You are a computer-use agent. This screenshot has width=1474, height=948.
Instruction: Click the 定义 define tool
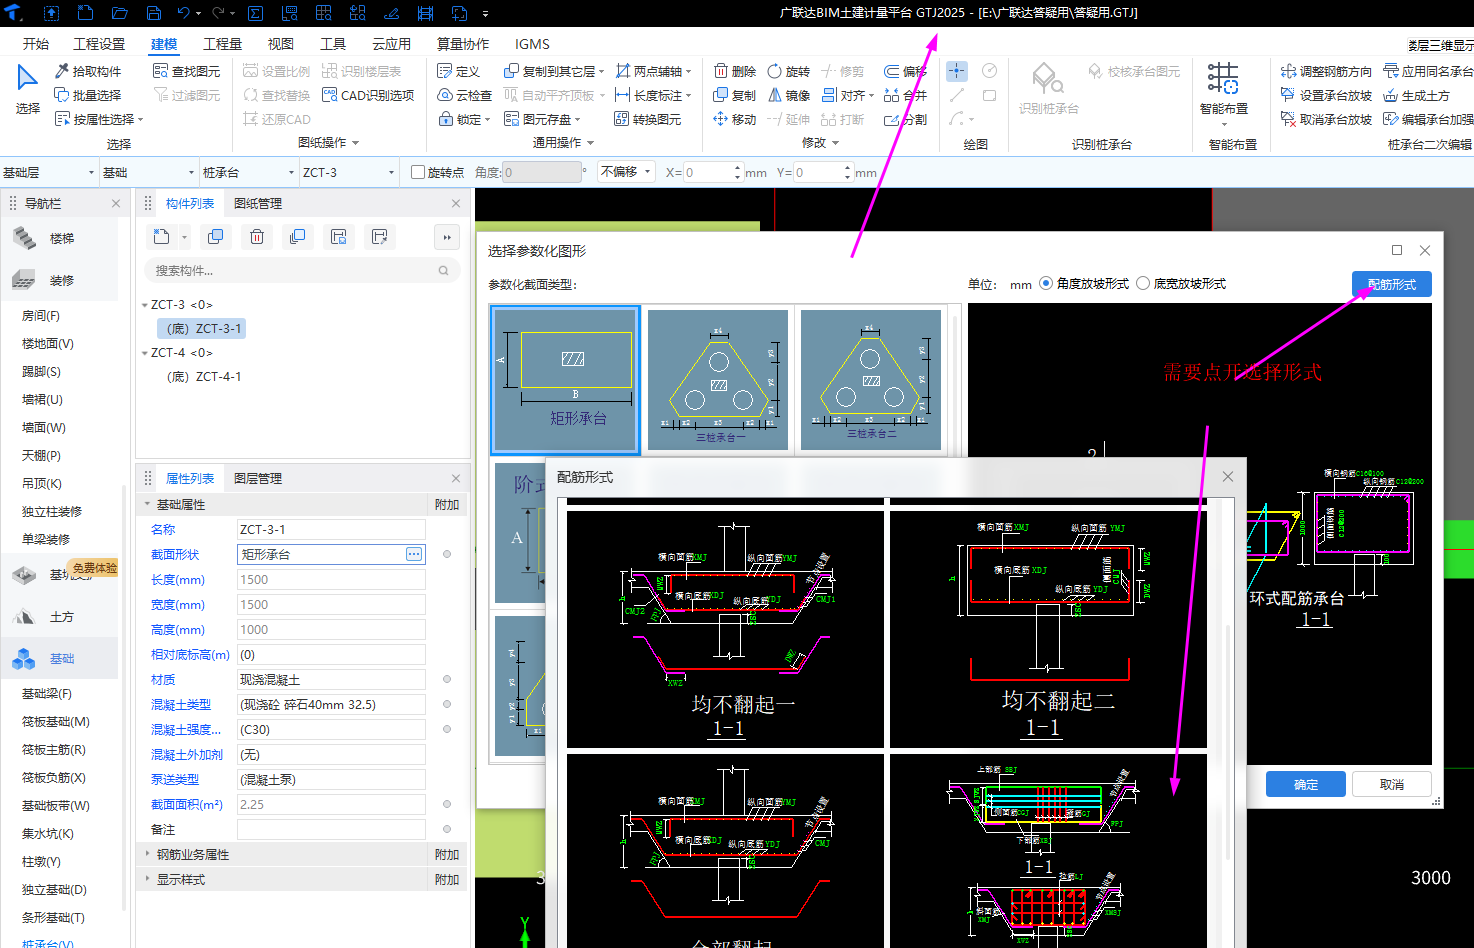pyautogui.click(x=459, y=71)
